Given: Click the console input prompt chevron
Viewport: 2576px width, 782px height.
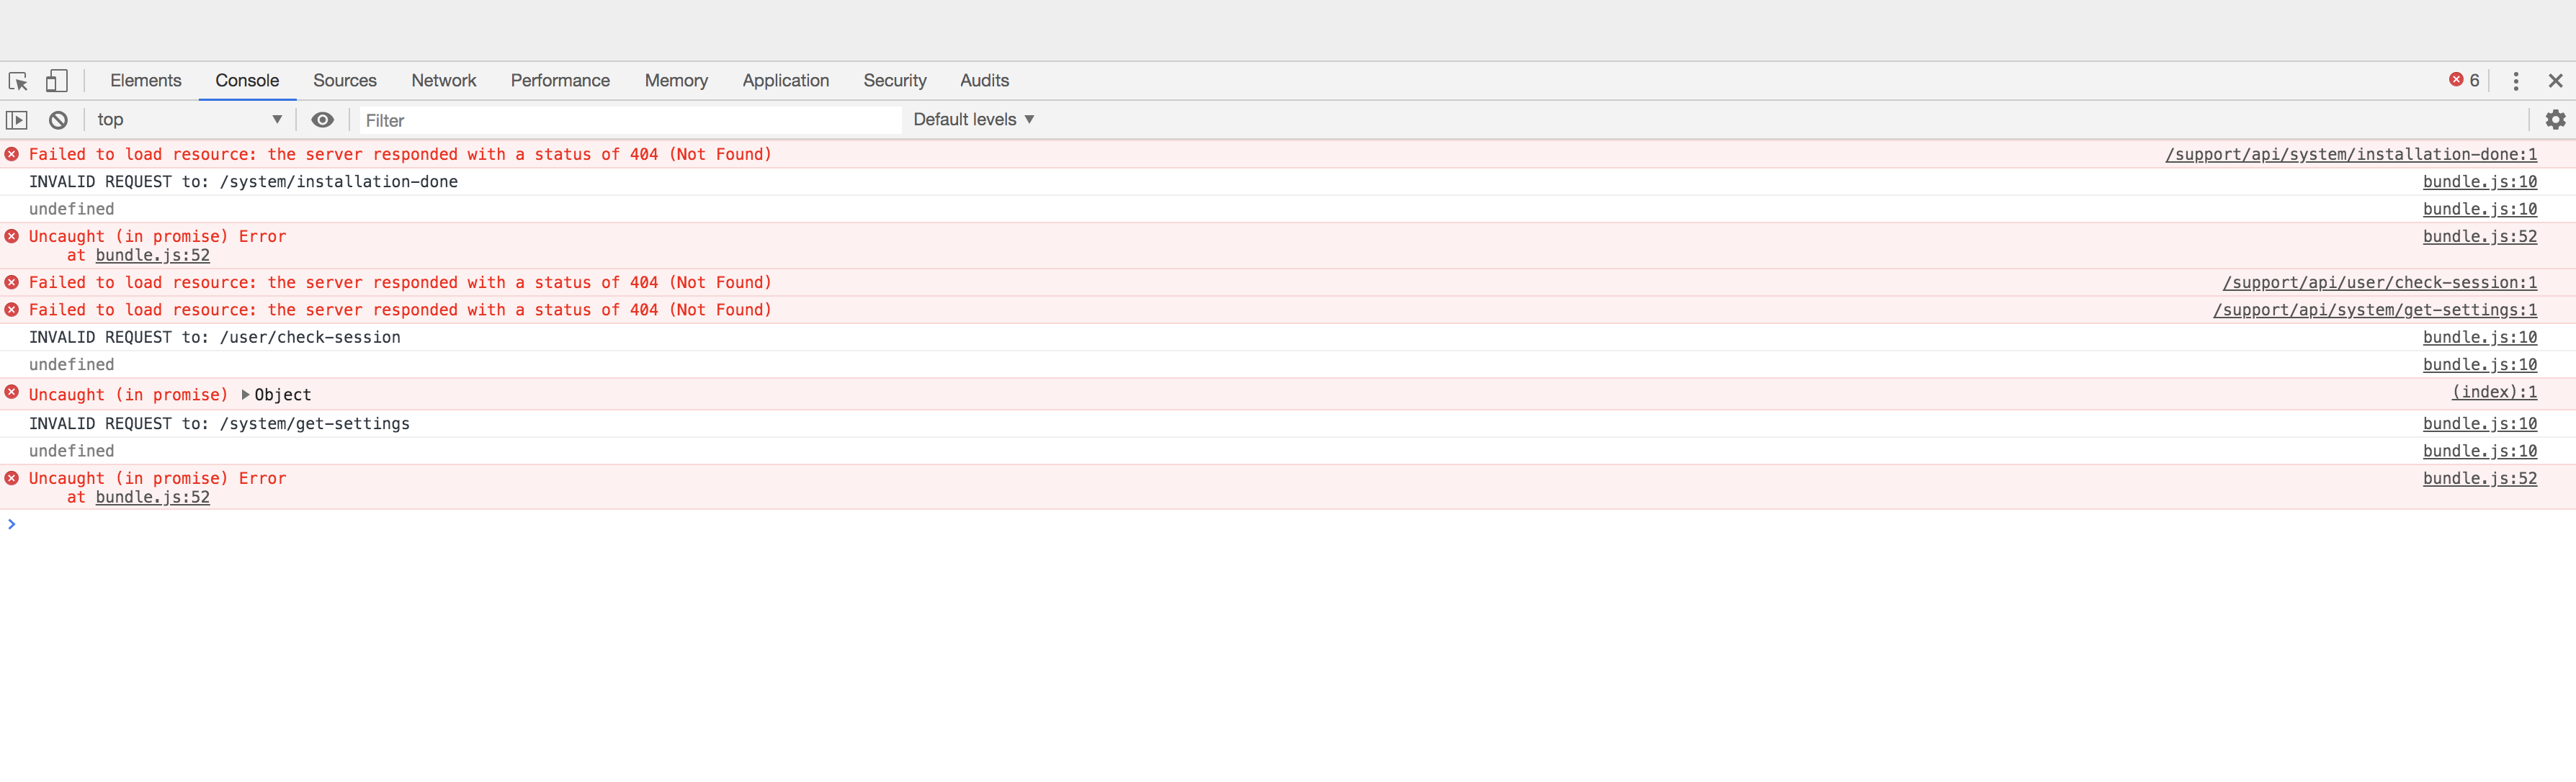Looking at the screenshot, I should [12, 524].
